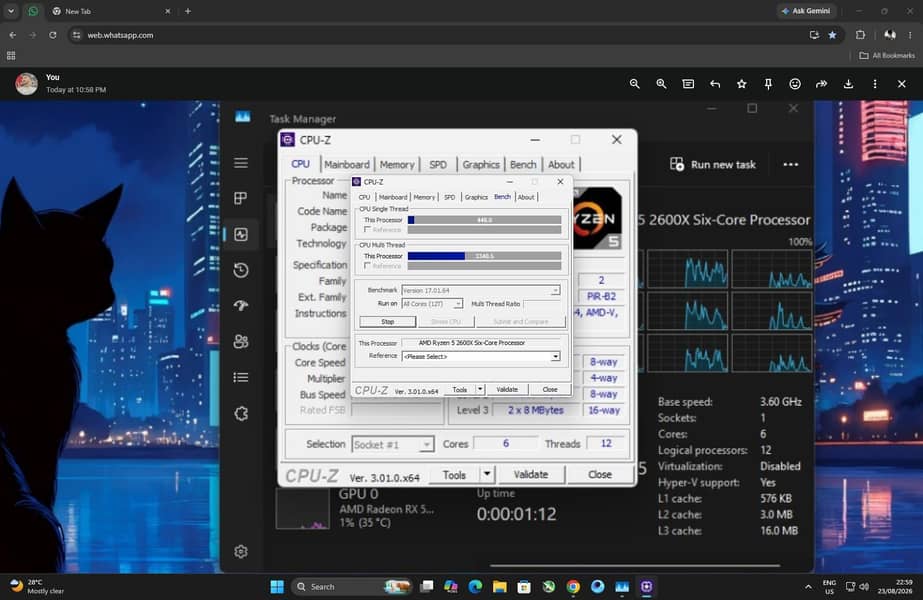Click single thread This Processor score bar

tap(484, 220)
